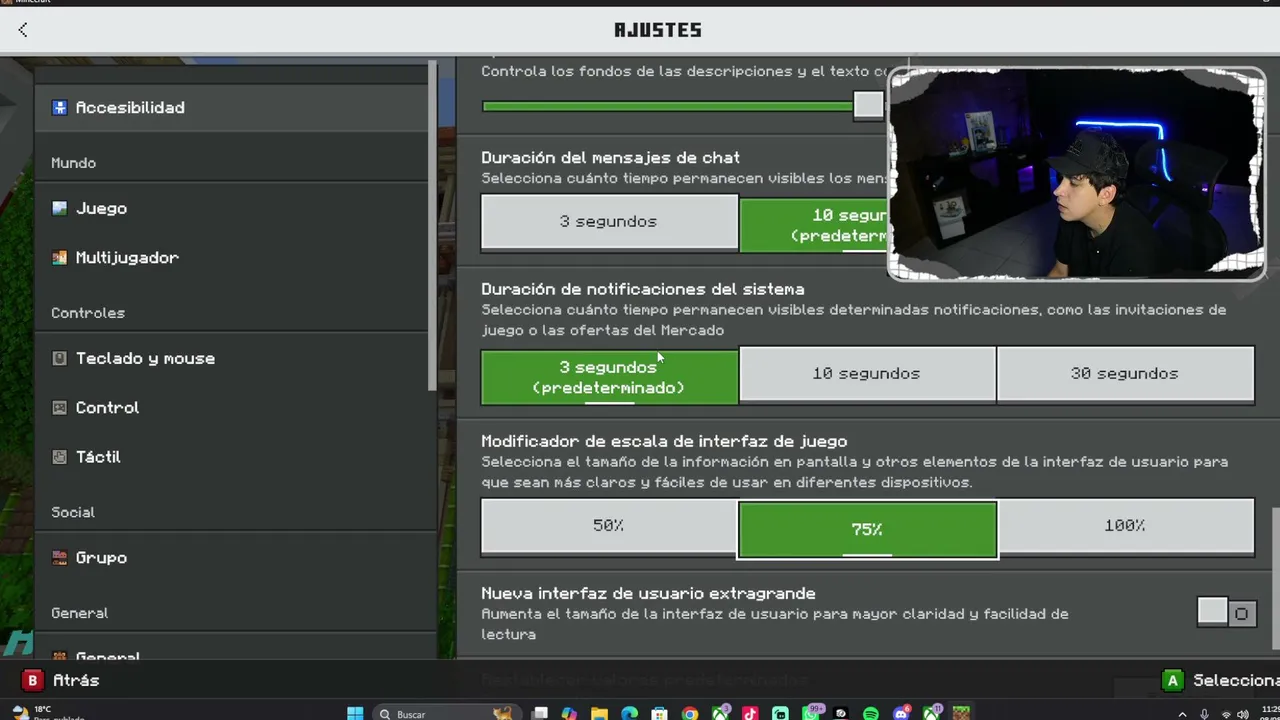Click the Grupo icon
The width and height of the screenshot is (1280, 720).
pos(59,557)
